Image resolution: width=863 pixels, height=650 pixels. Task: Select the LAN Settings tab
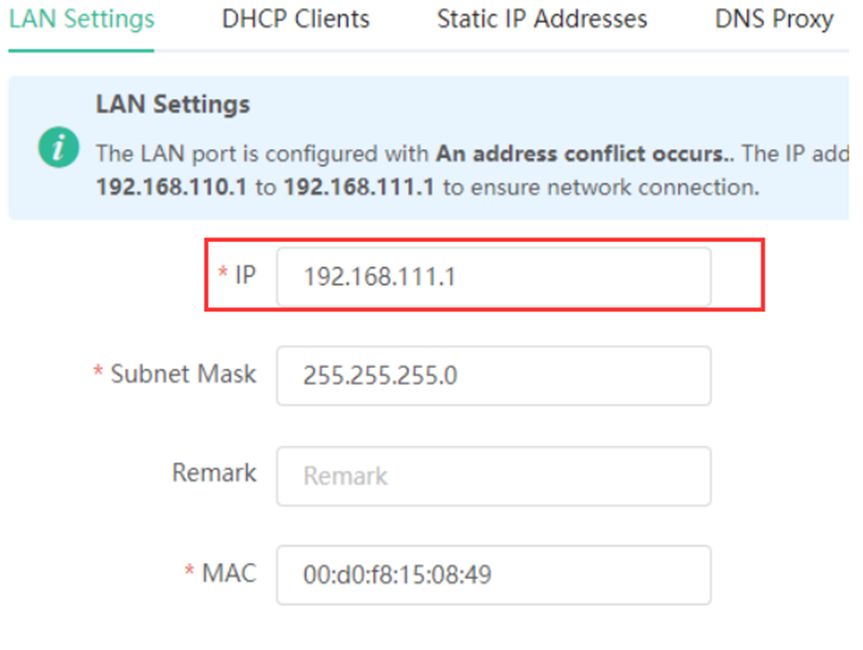82,19
